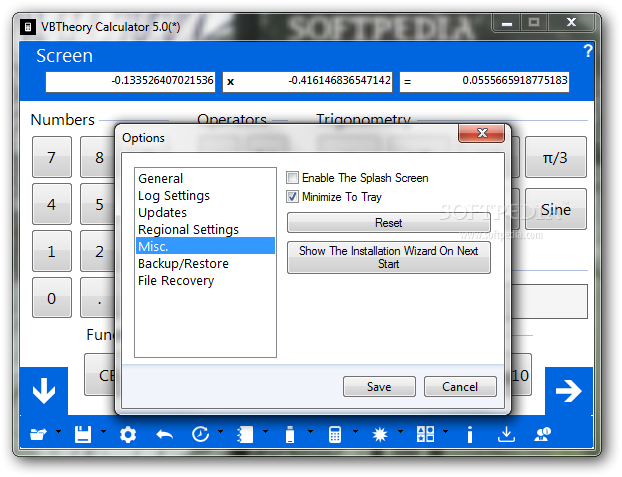Expand dropdown arrow beside shapes grid icon
The height and width of the screenshot is (477, 622).
coord(445,431)
